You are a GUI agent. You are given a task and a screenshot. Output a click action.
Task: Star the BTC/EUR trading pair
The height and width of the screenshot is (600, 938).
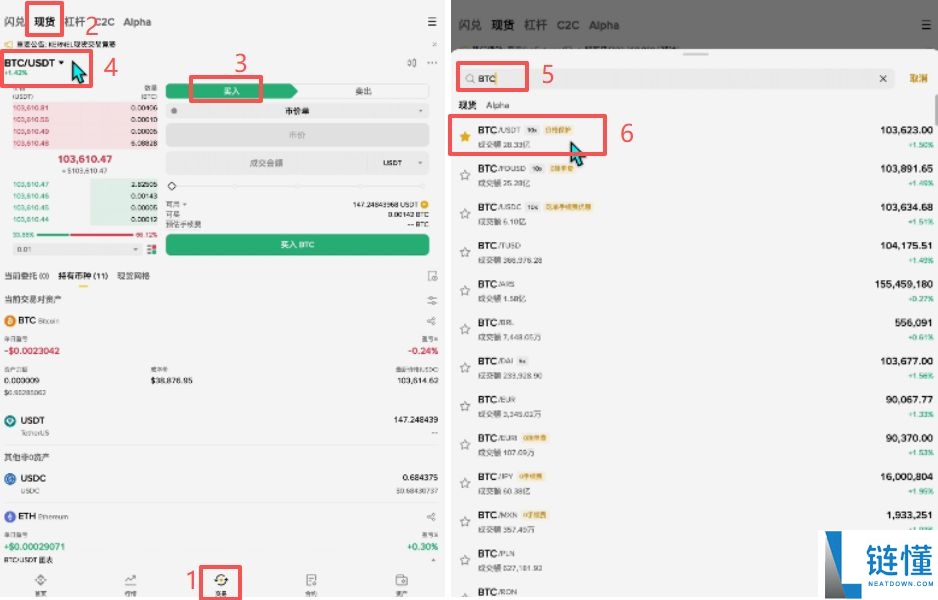[464, 404]
